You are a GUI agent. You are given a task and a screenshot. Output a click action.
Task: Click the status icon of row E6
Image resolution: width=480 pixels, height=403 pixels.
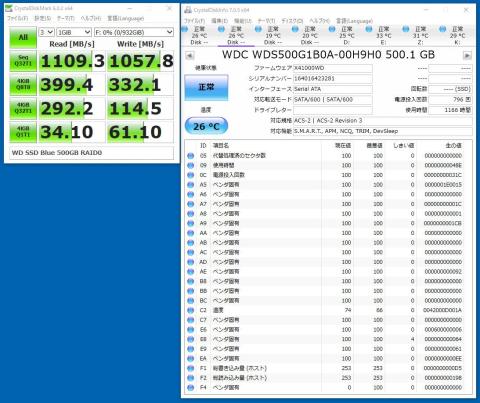(191, 330)
